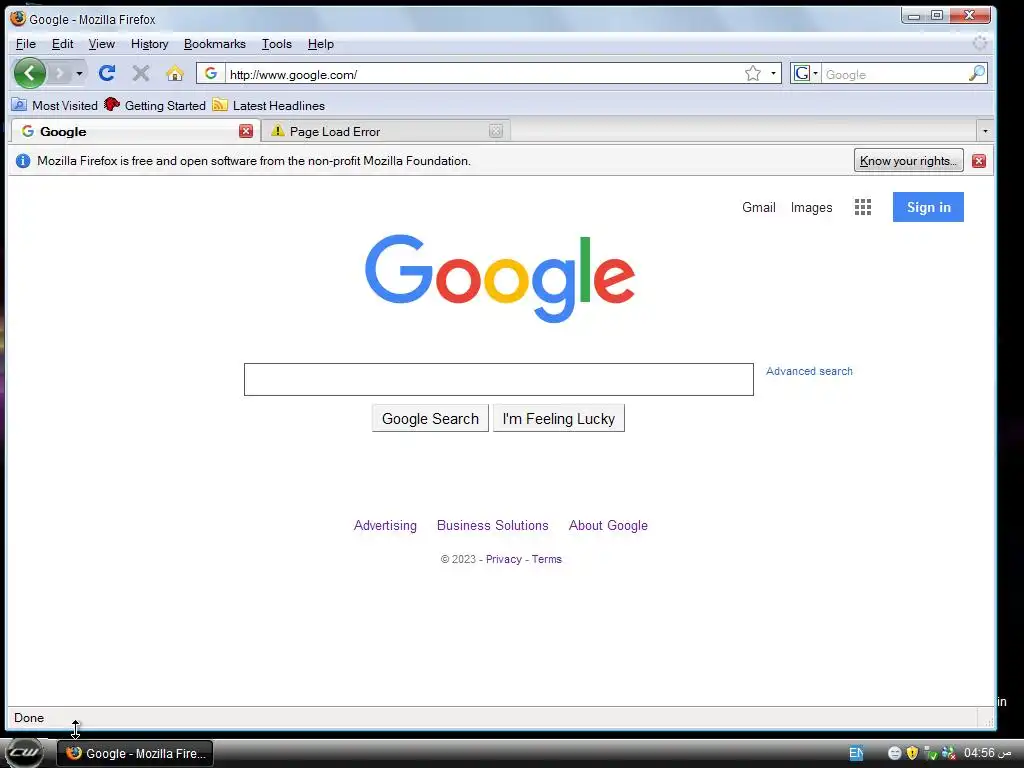This screenshot has height=768, width=1024.
Task: Click the EN language indicator
Action: tap(856, 753)
